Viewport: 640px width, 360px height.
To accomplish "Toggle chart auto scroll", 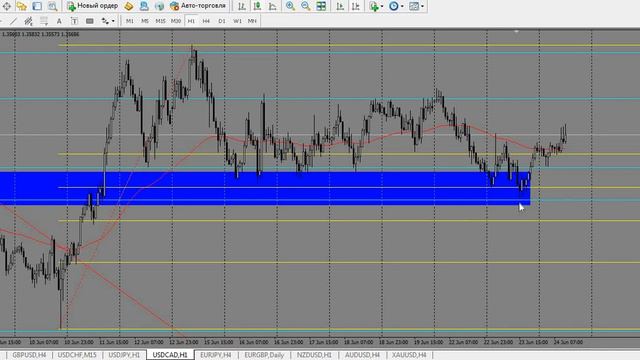I will point(340,6).
